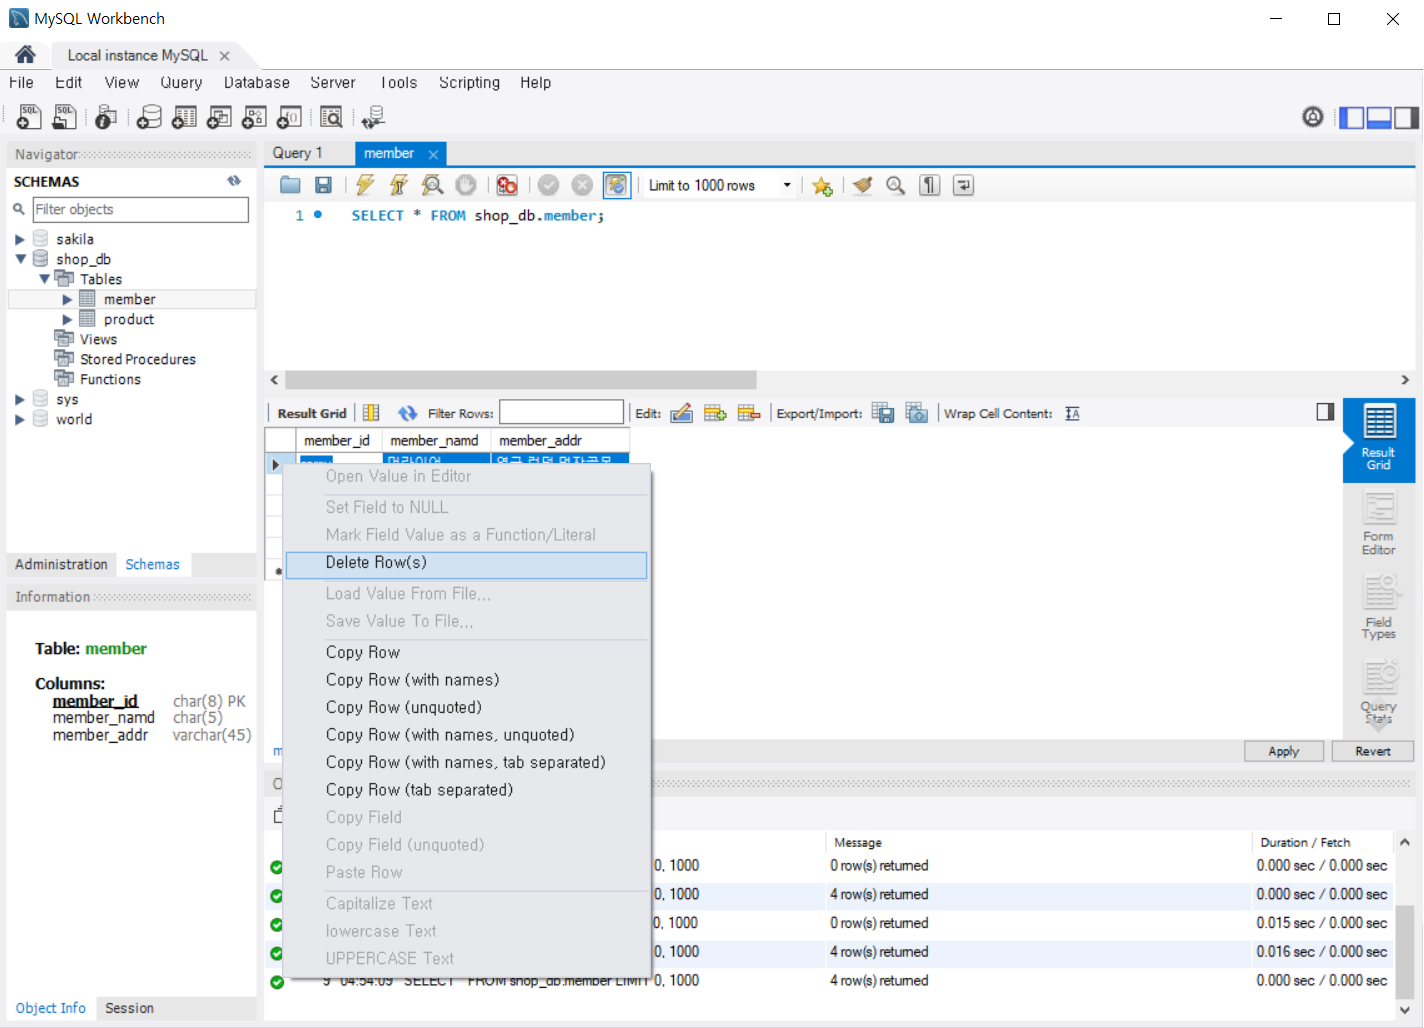Open a SQL script file icon

(x=64, y=117)
